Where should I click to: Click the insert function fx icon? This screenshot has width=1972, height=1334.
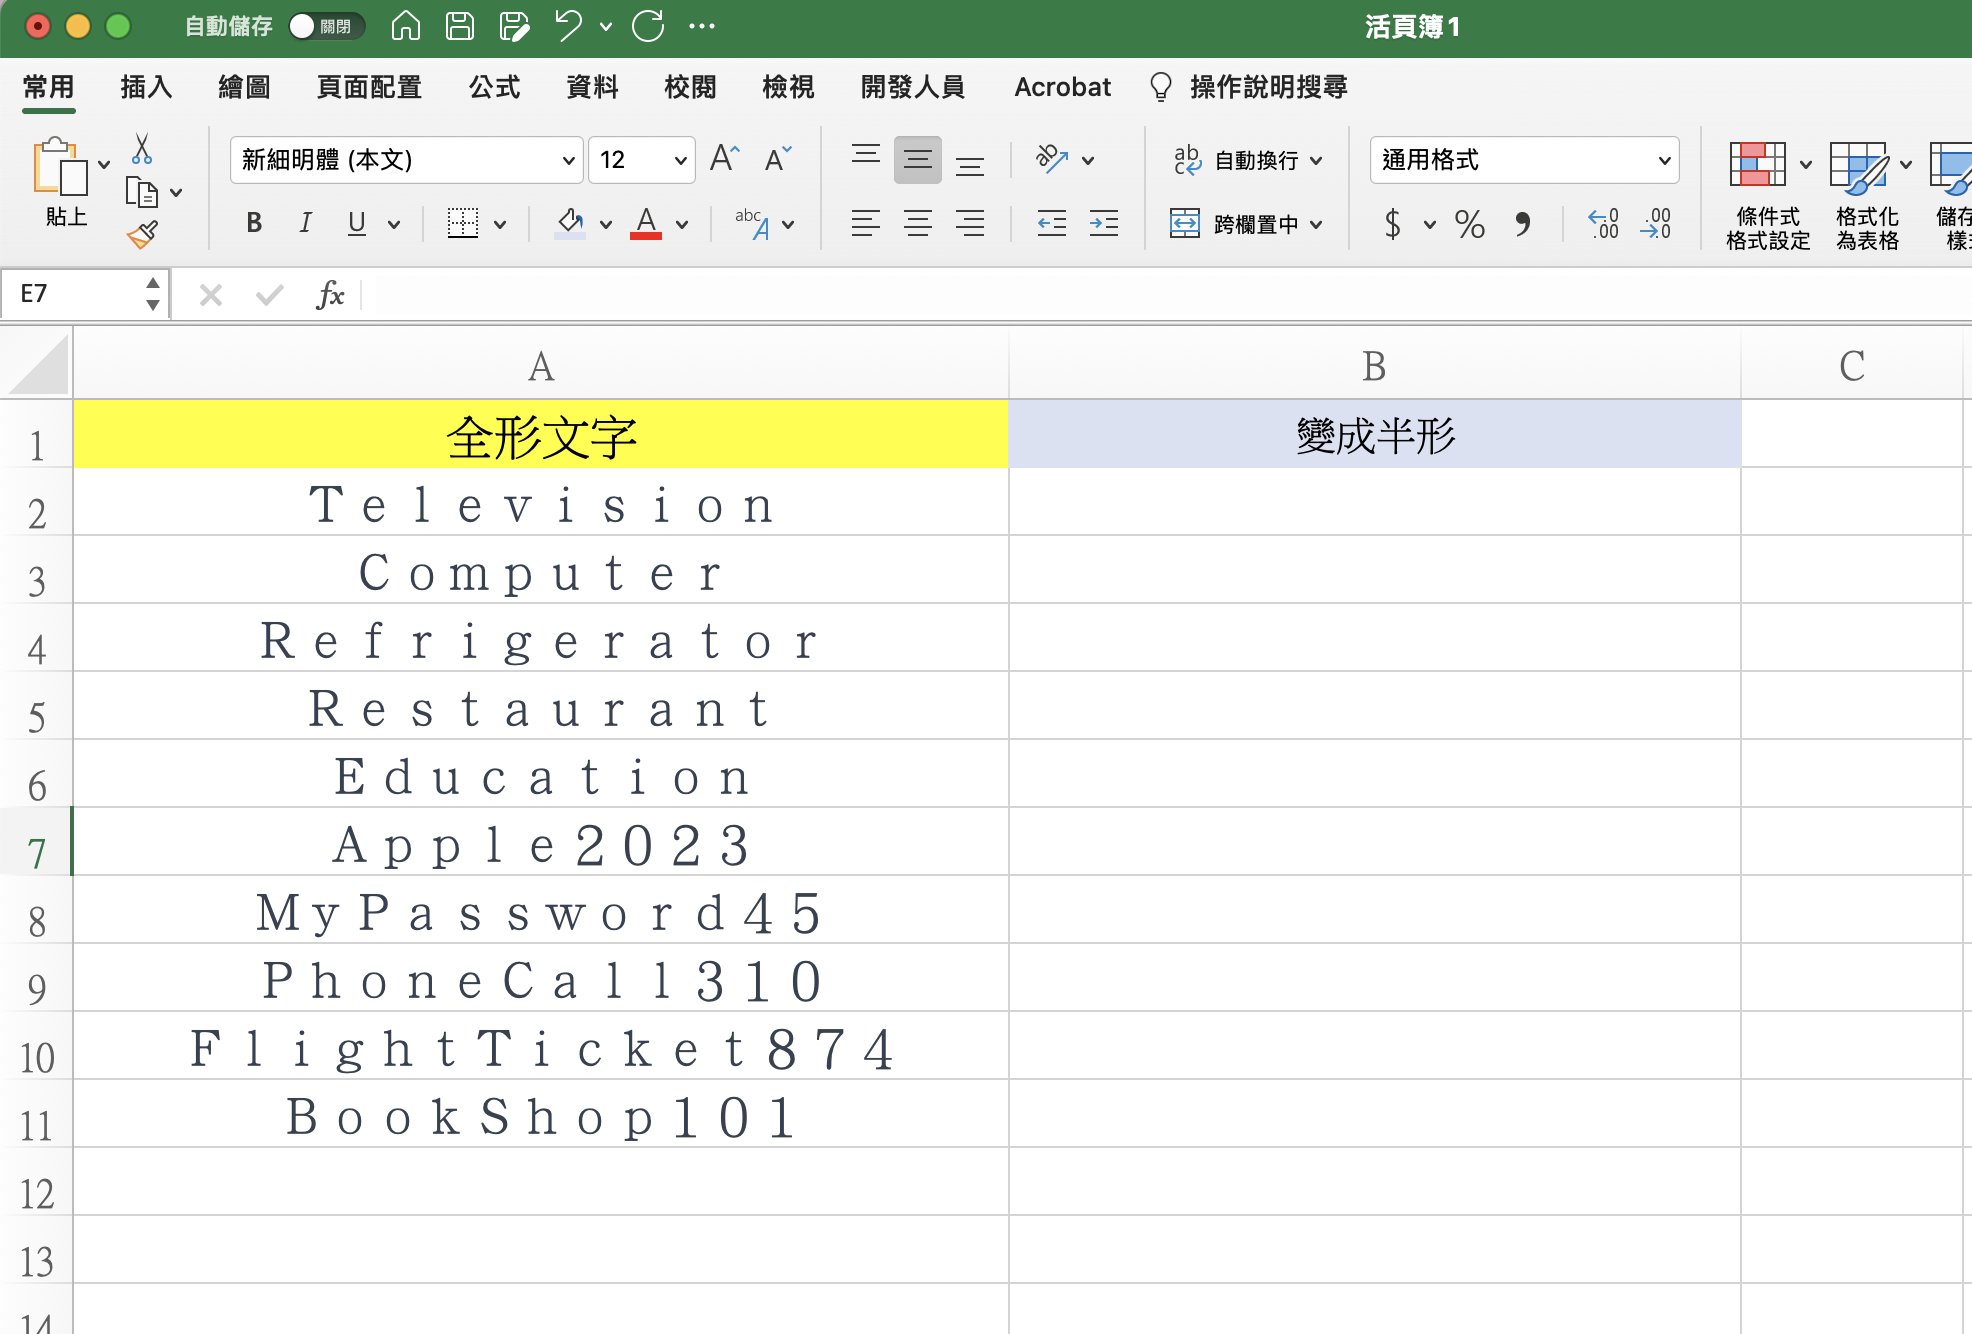(x=329, y=295)
